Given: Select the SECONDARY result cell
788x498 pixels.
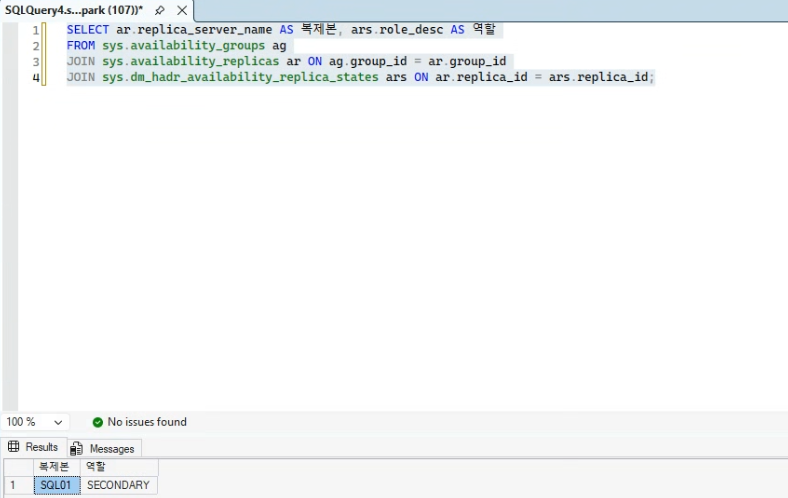Looking at the screenshot, I should [119, 485].
